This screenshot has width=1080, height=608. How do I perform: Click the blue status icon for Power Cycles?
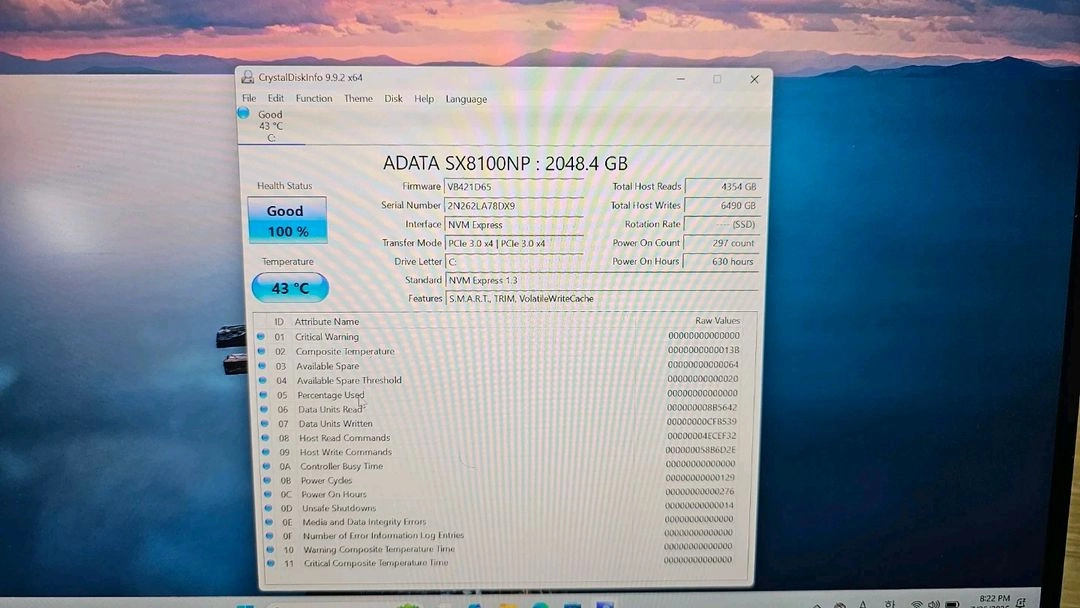267,480
